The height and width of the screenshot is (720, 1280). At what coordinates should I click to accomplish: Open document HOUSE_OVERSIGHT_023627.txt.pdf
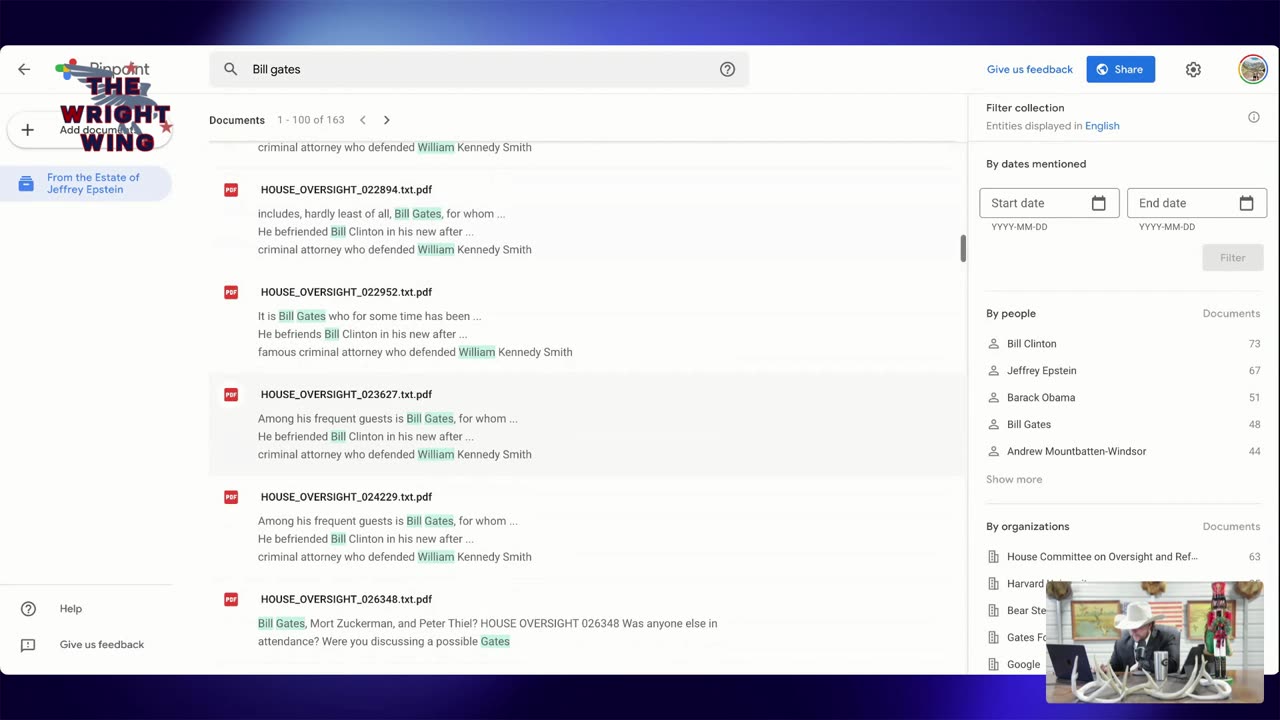pyautogui.click(x=346, y=394)
